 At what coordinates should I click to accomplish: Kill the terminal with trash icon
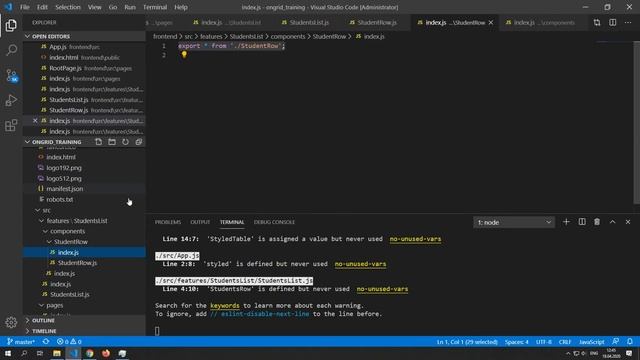pyautogui.click(x=597, y=222)
